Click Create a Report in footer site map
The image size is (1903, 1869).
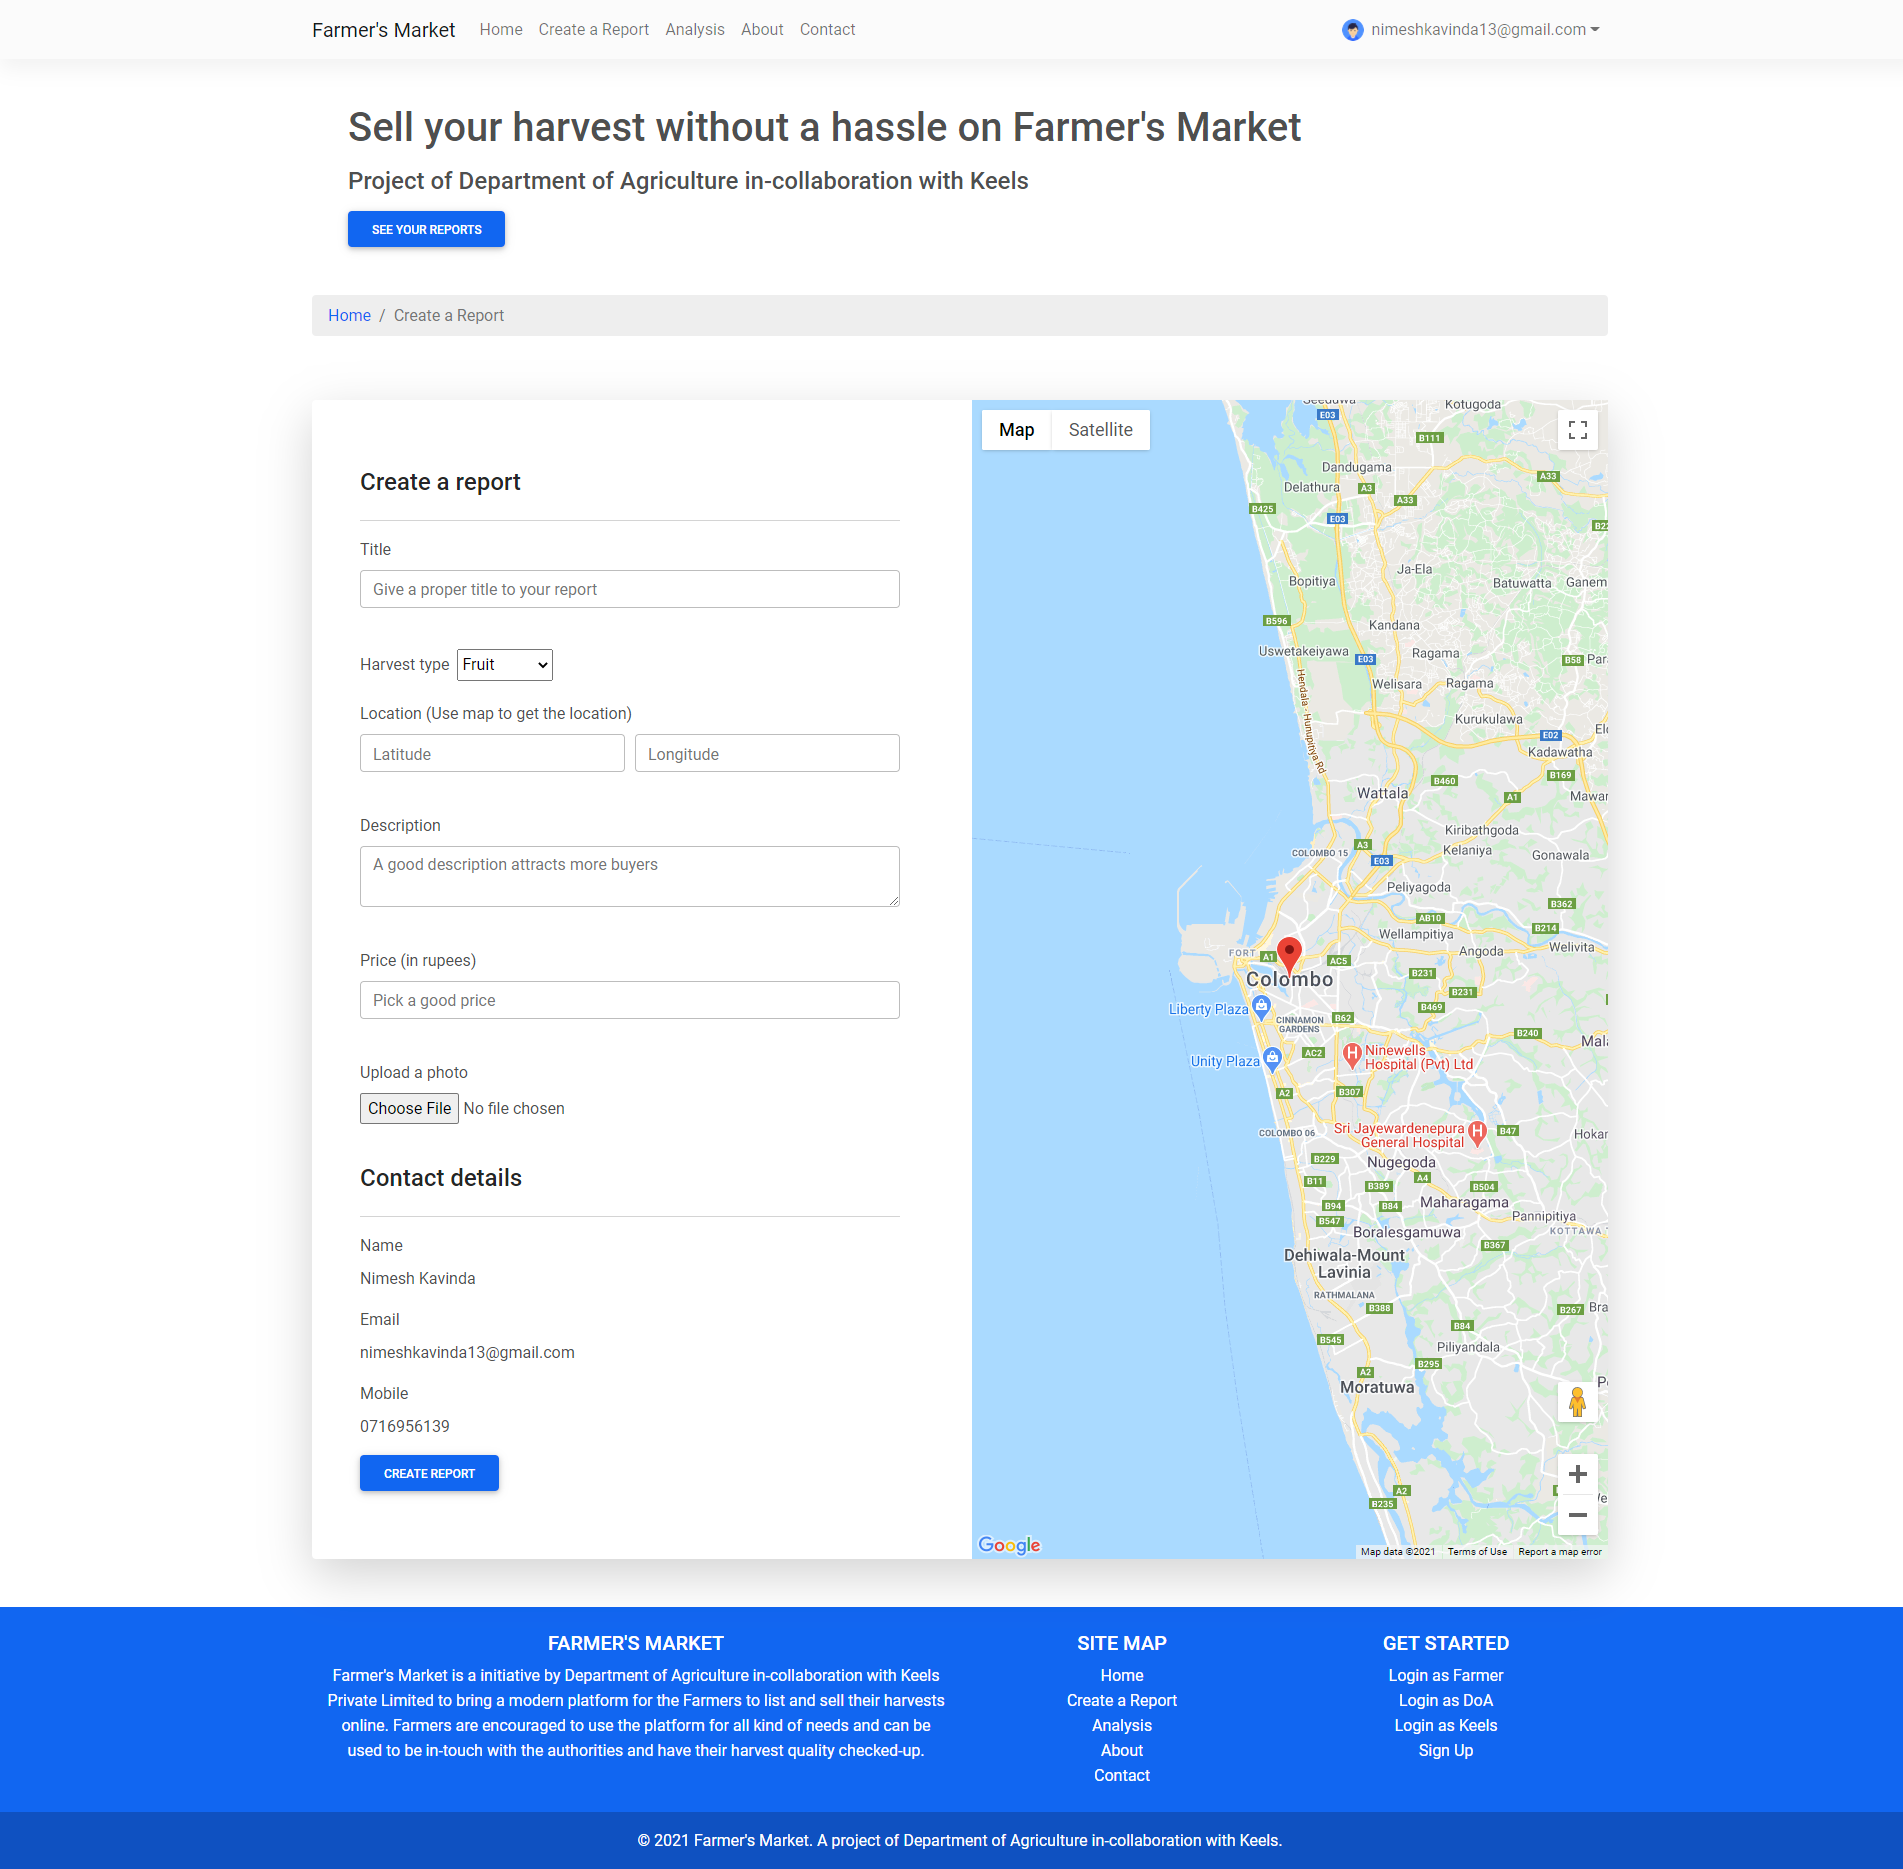[x=1122, y=1701]
